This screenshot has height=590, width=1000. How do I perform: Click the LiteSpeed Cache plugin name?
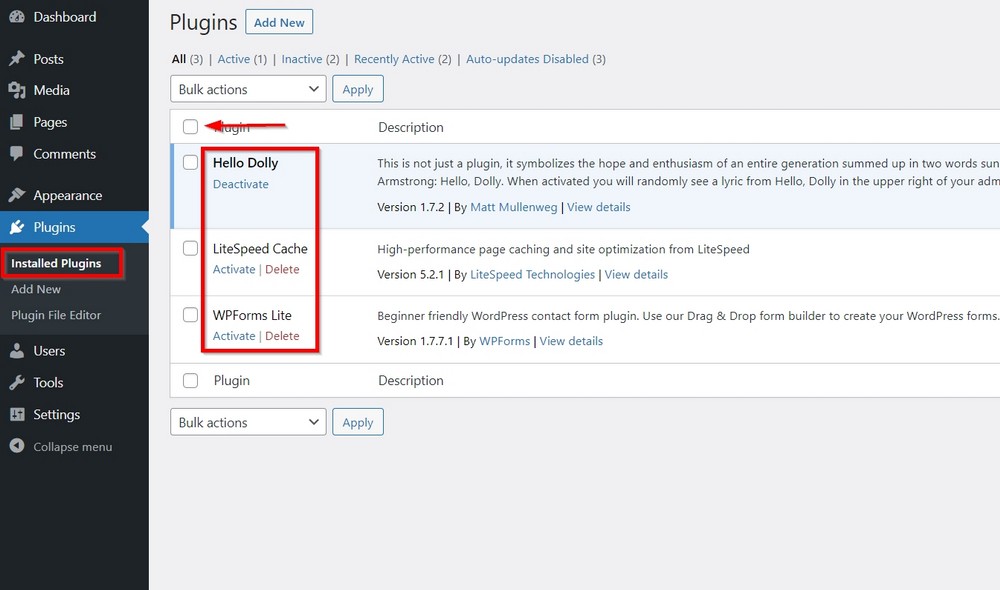click(x=260, y=249)
